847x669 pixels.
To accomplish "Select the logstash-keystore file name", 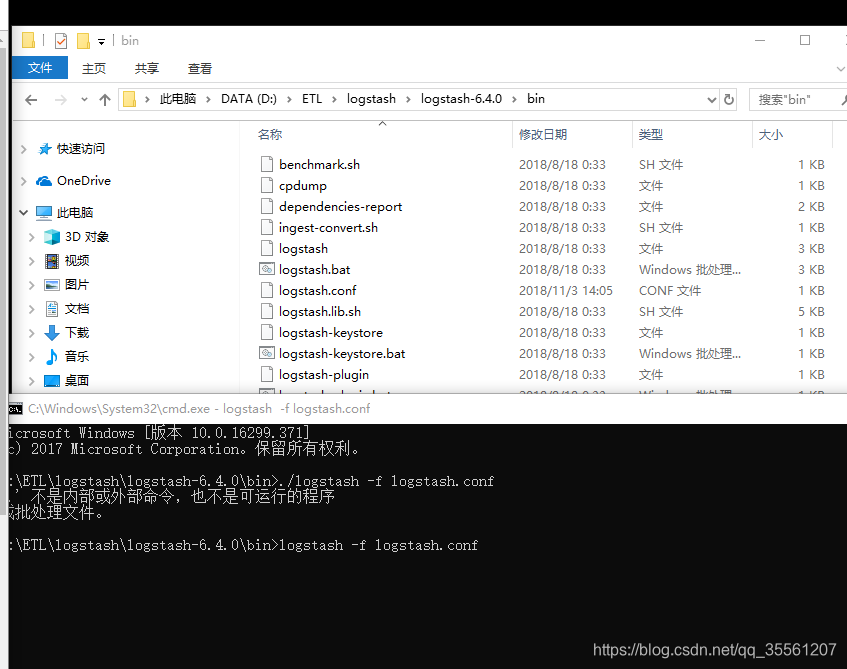I will tap(331, 333).
